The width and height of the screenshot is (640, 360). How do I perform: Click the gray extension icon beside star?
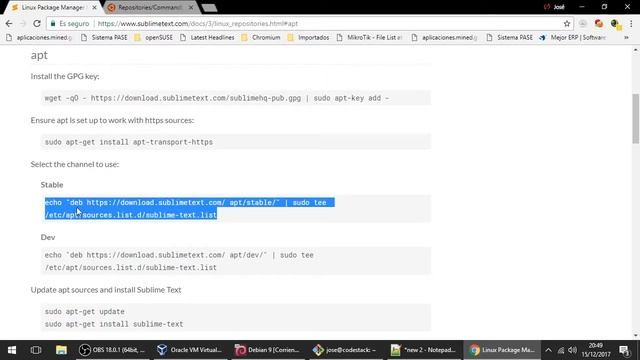point(583,24)
